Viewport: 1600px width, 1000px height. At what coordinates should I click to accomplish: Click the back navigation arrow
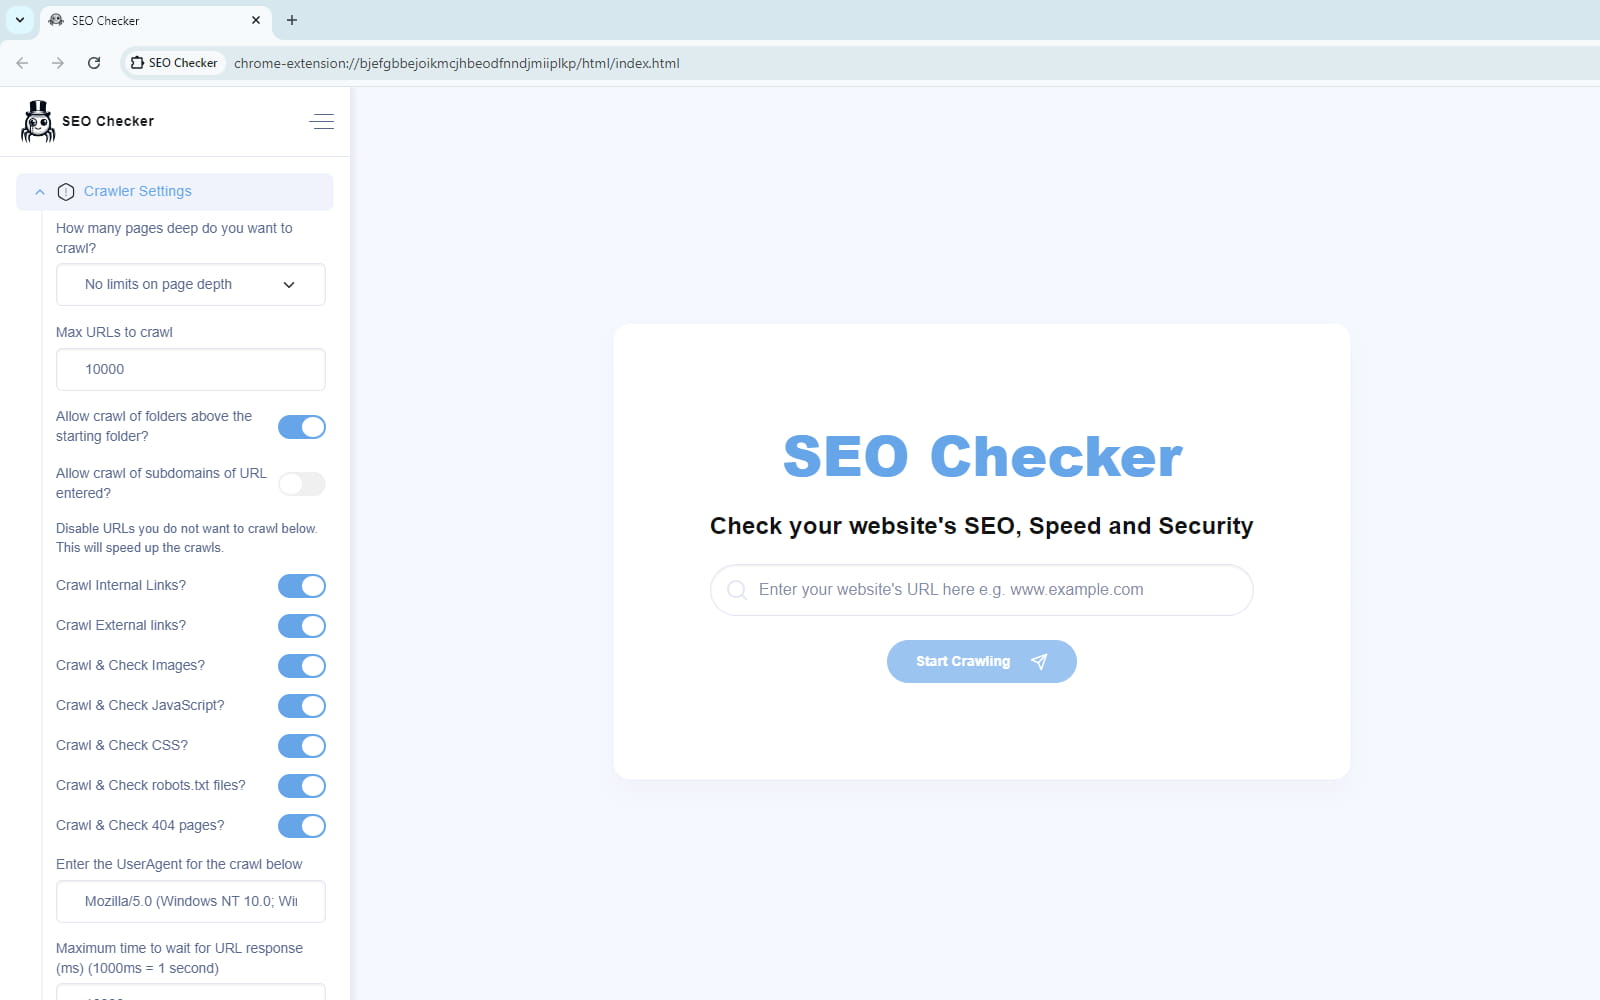22,62
